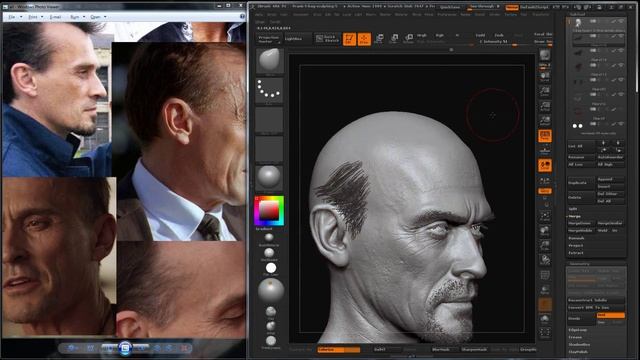Click right shelf Move view icon

(x=544, y=231)
